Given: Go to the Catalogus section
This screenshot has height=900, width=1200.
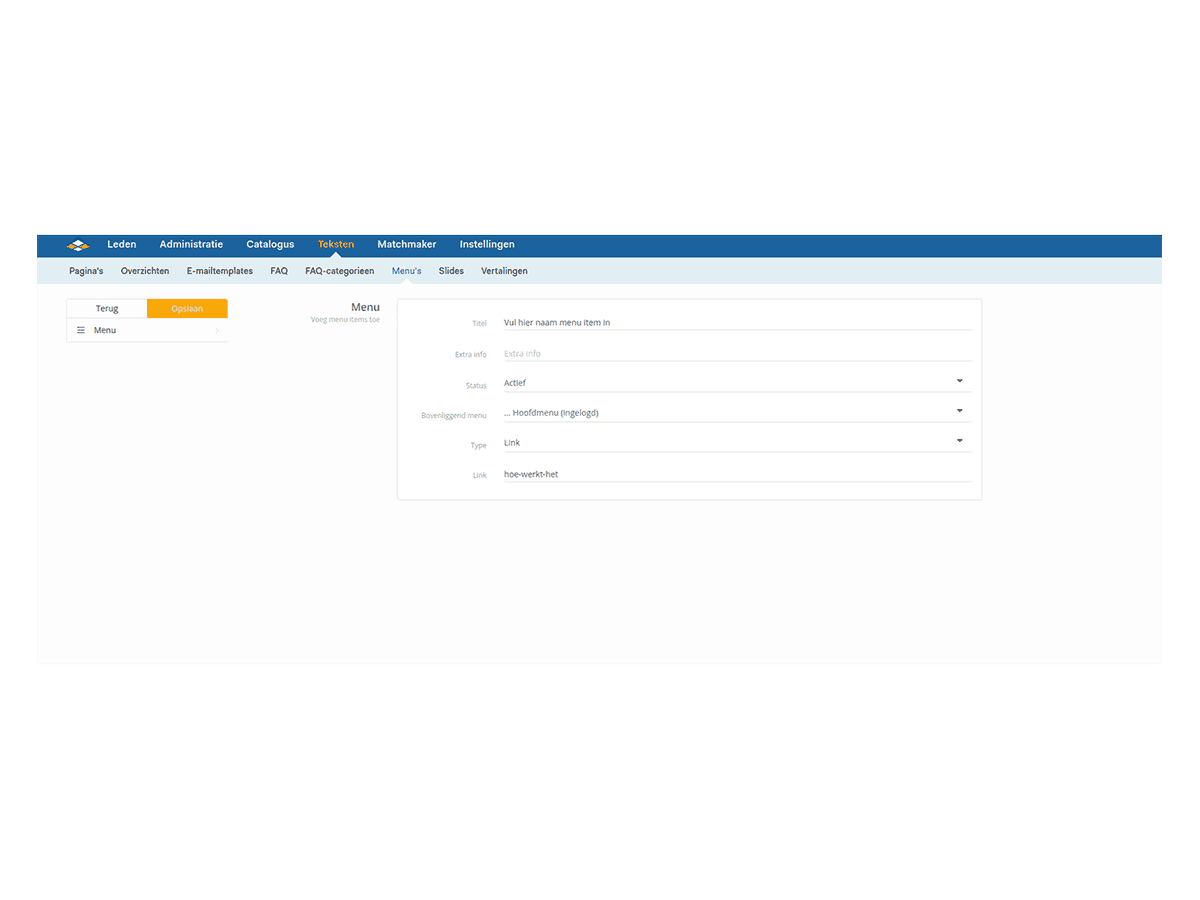Looking at the screenshot, I should 270,245.
